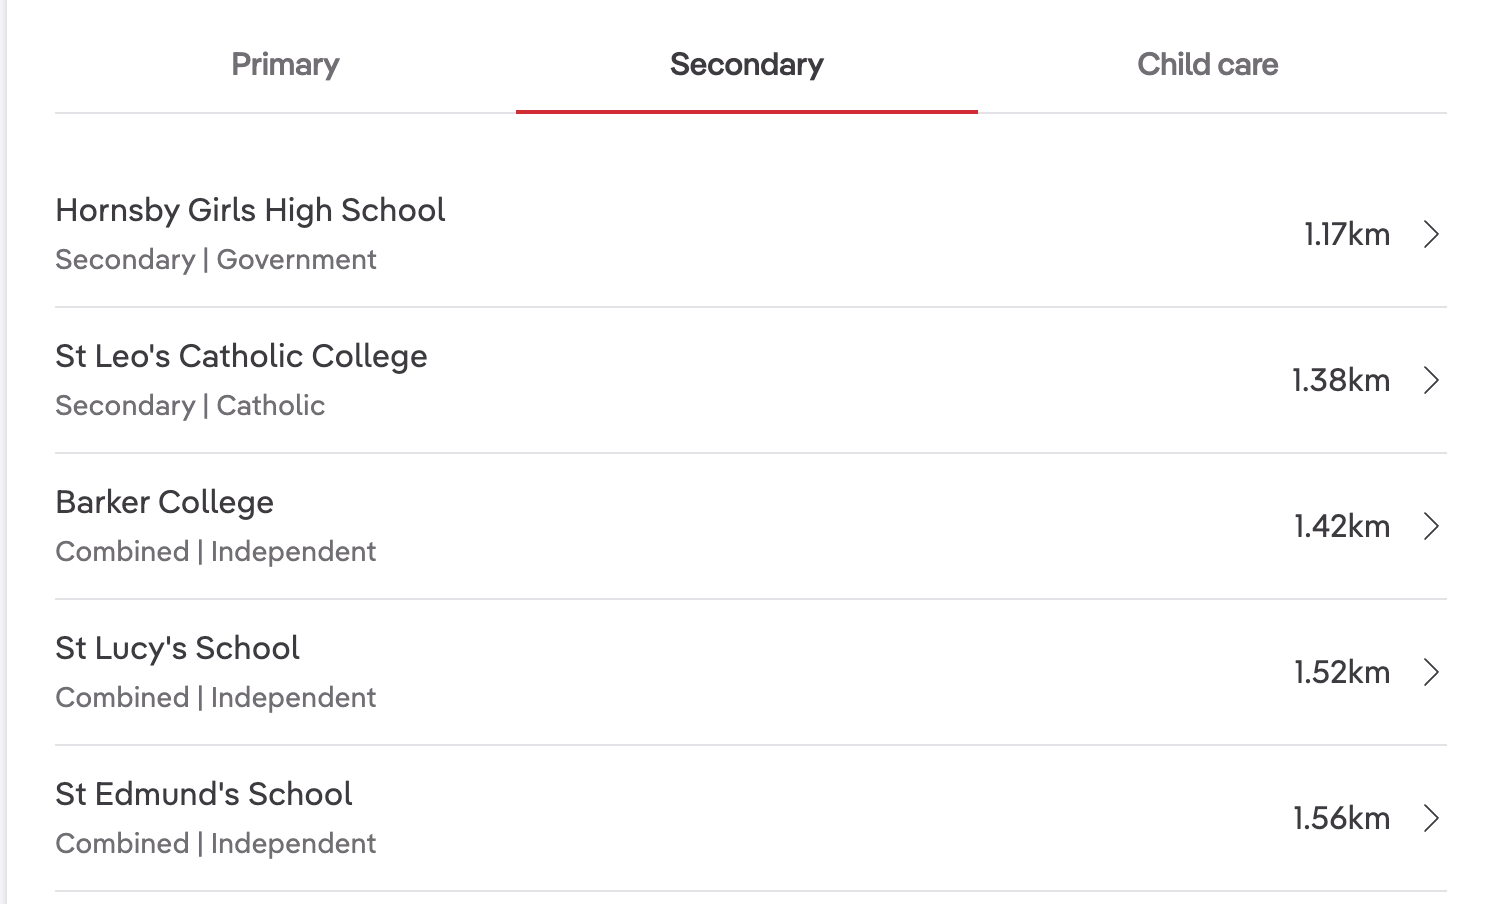Click the 1.52km distance label
This screenshot has height=904, width=1492.
pos(1341,673)
